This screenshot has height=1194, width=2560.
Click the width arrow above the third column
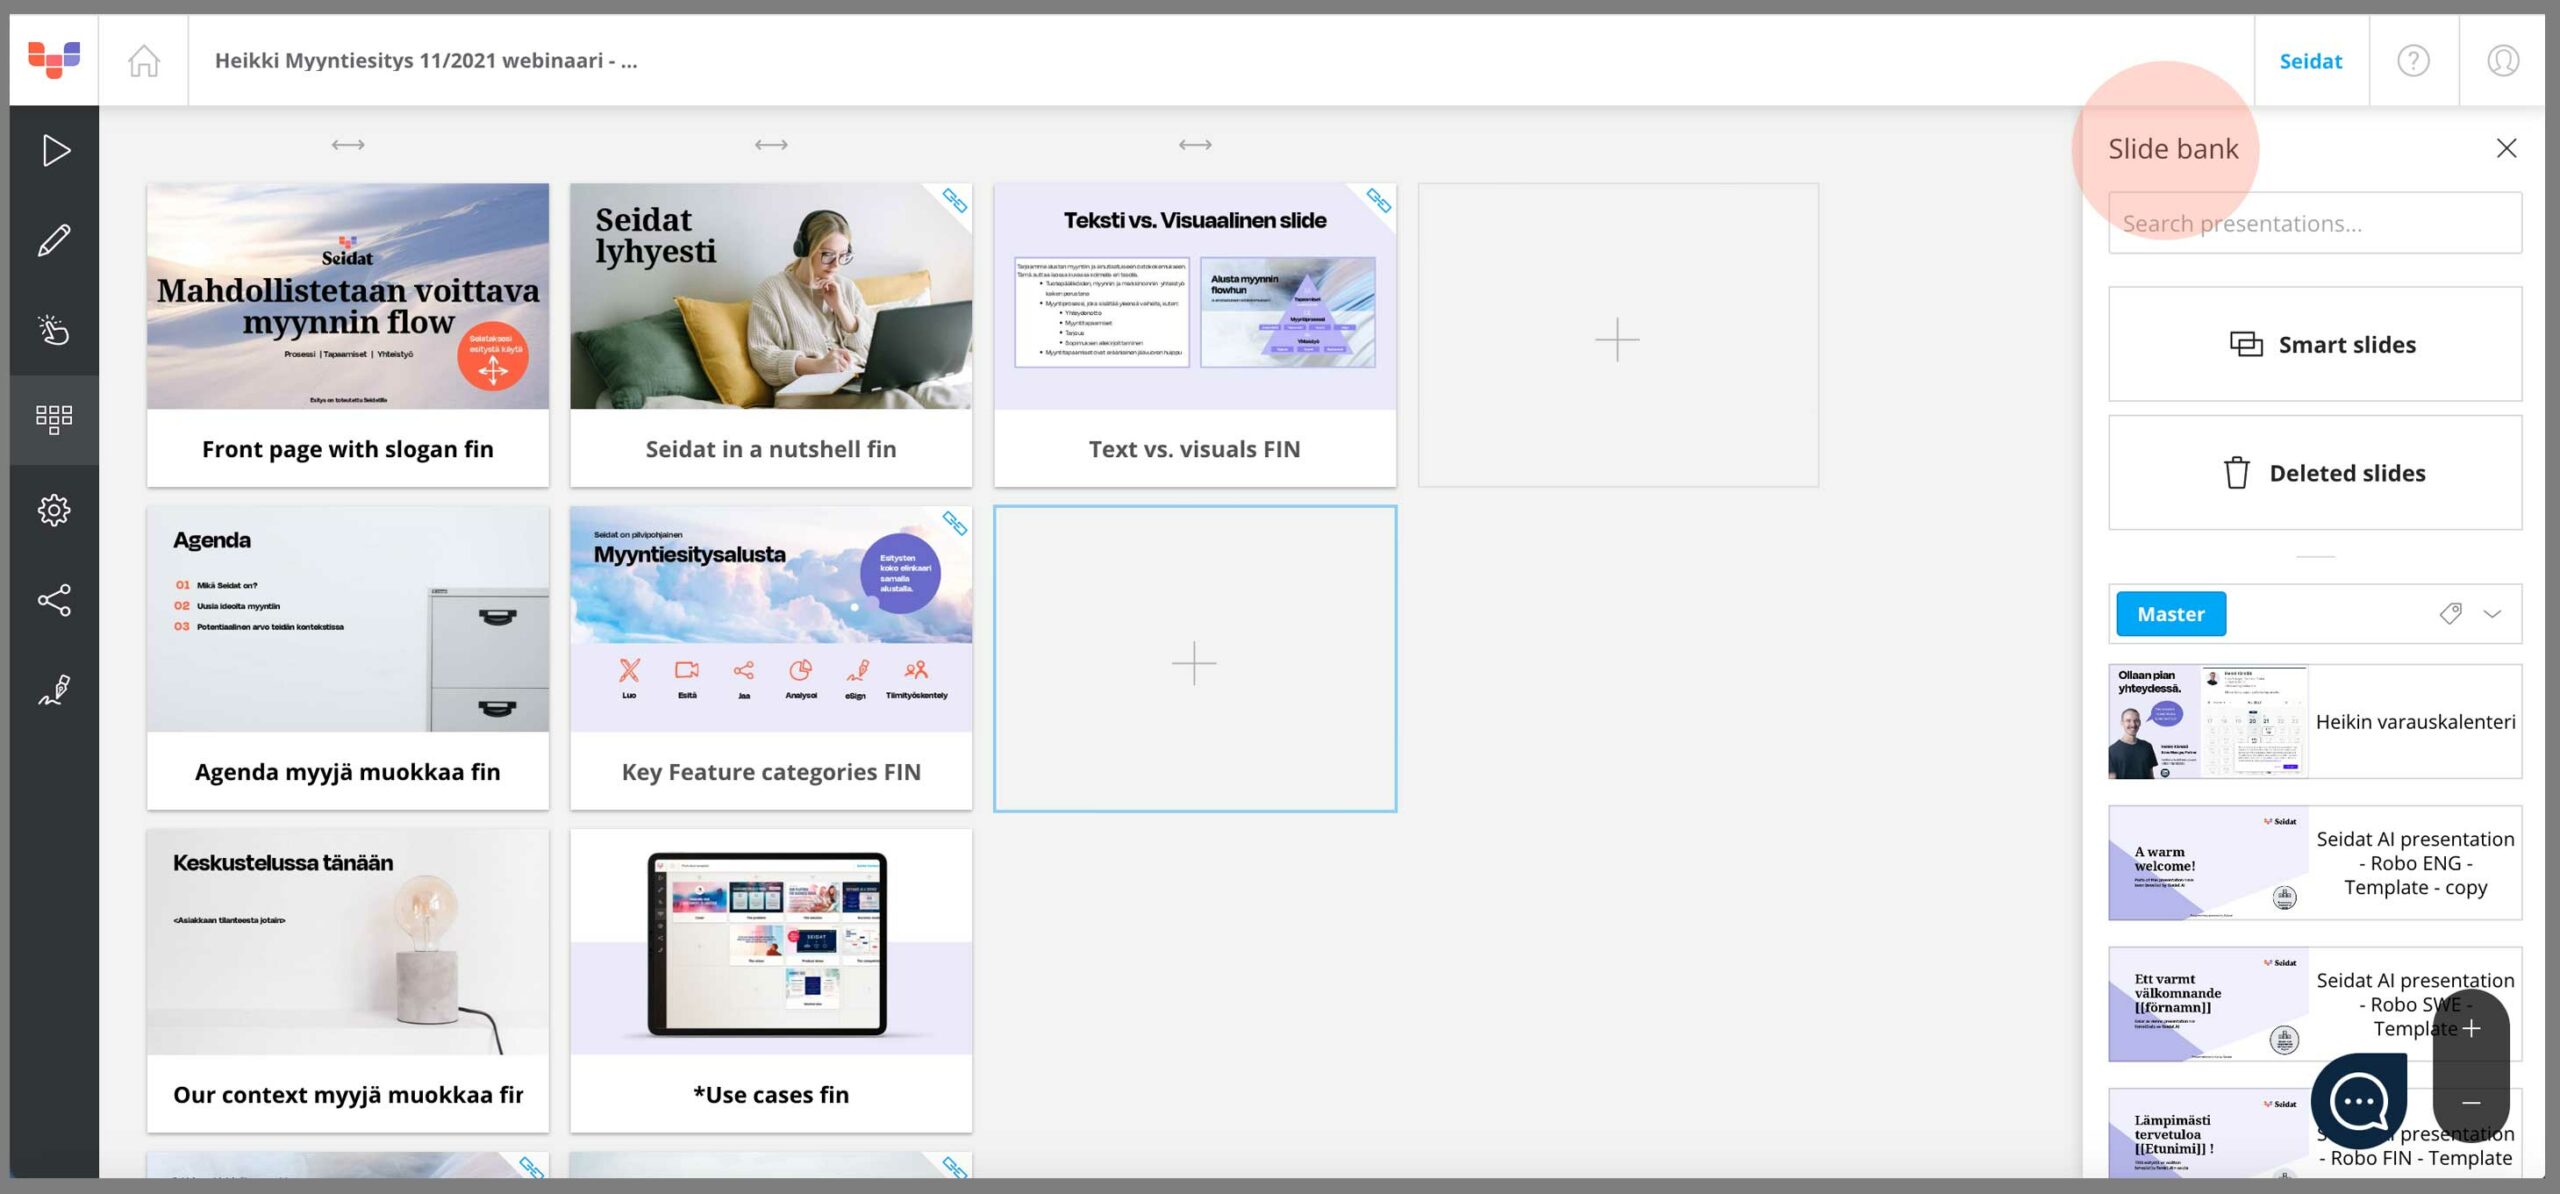[x=1195, y=145]
